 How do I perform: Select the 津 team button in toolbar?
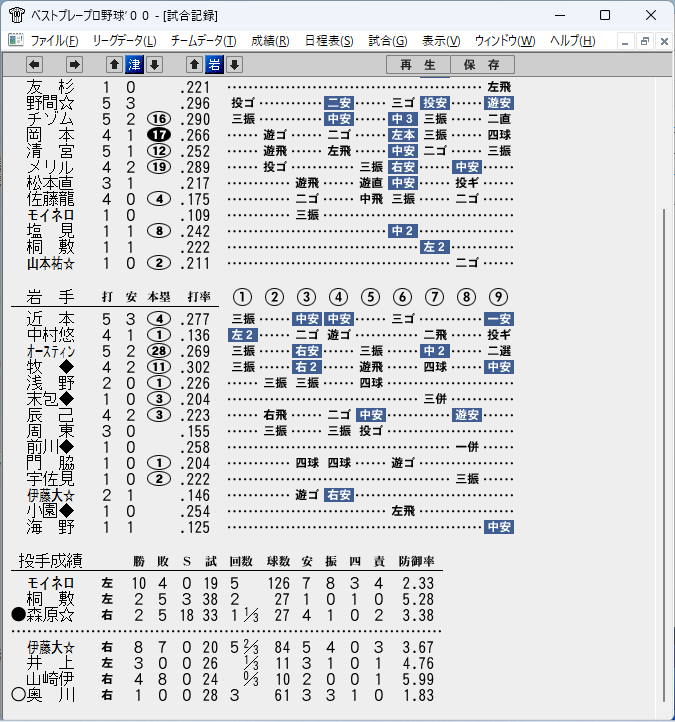coord(134,64)
